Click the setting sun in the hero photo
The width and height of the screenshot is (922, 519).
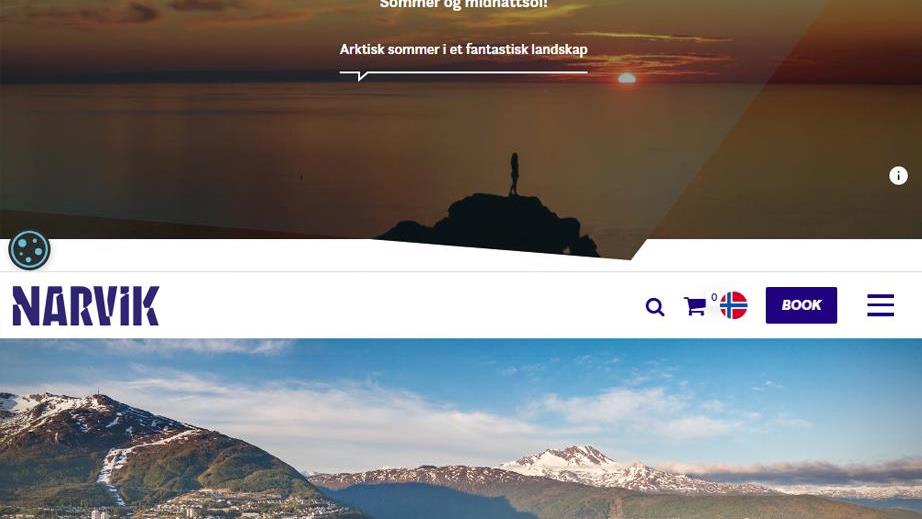pyautogui.click(x=627, y=78)
